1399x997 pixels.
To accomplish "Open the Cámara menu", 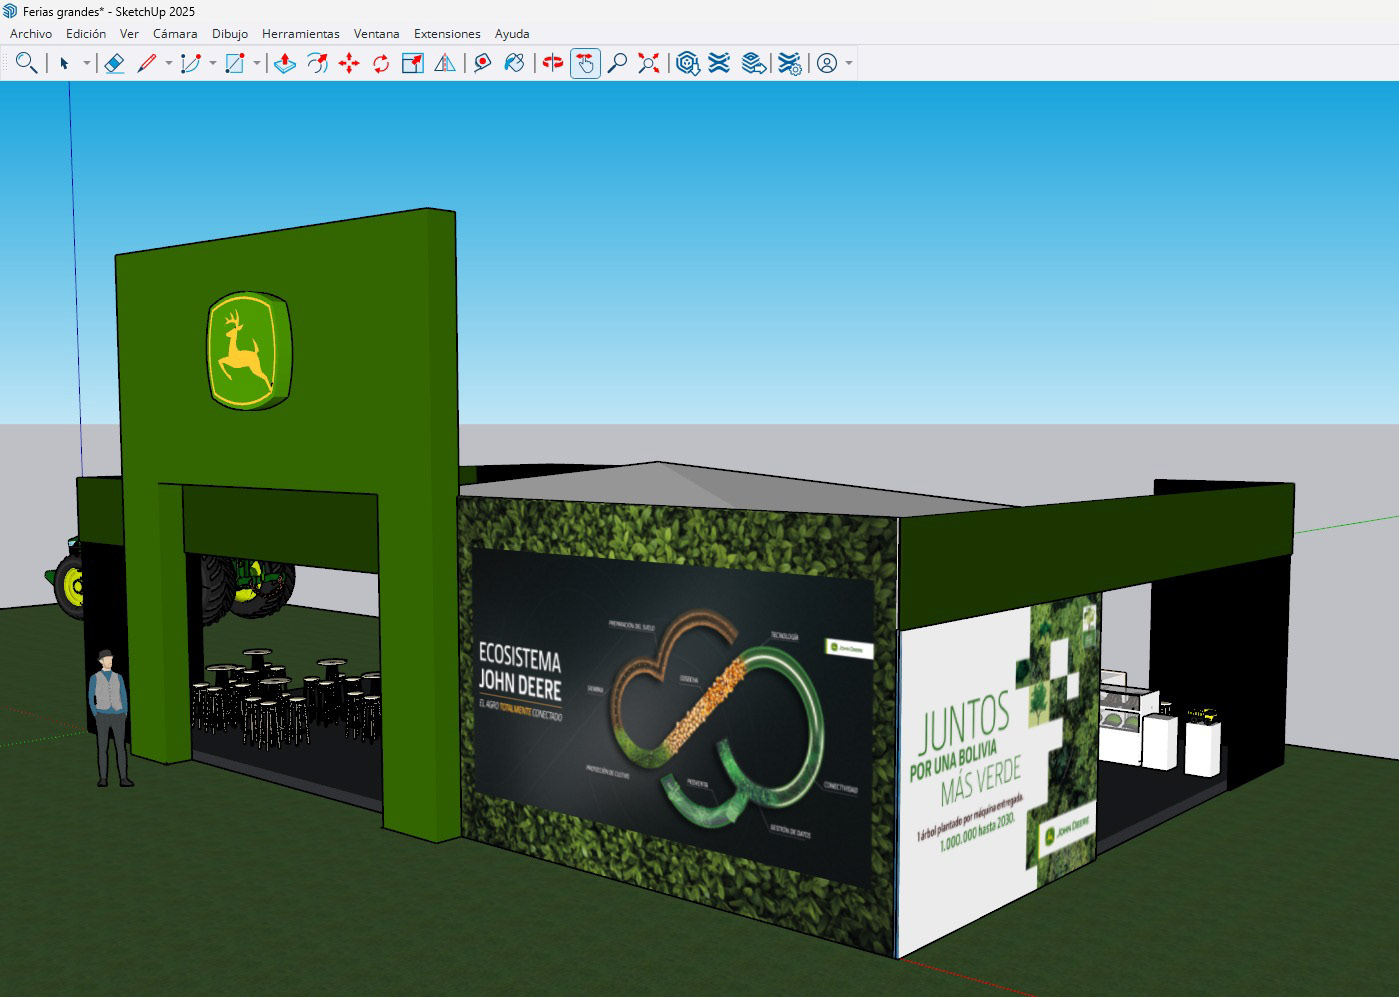I will (175, 33).
